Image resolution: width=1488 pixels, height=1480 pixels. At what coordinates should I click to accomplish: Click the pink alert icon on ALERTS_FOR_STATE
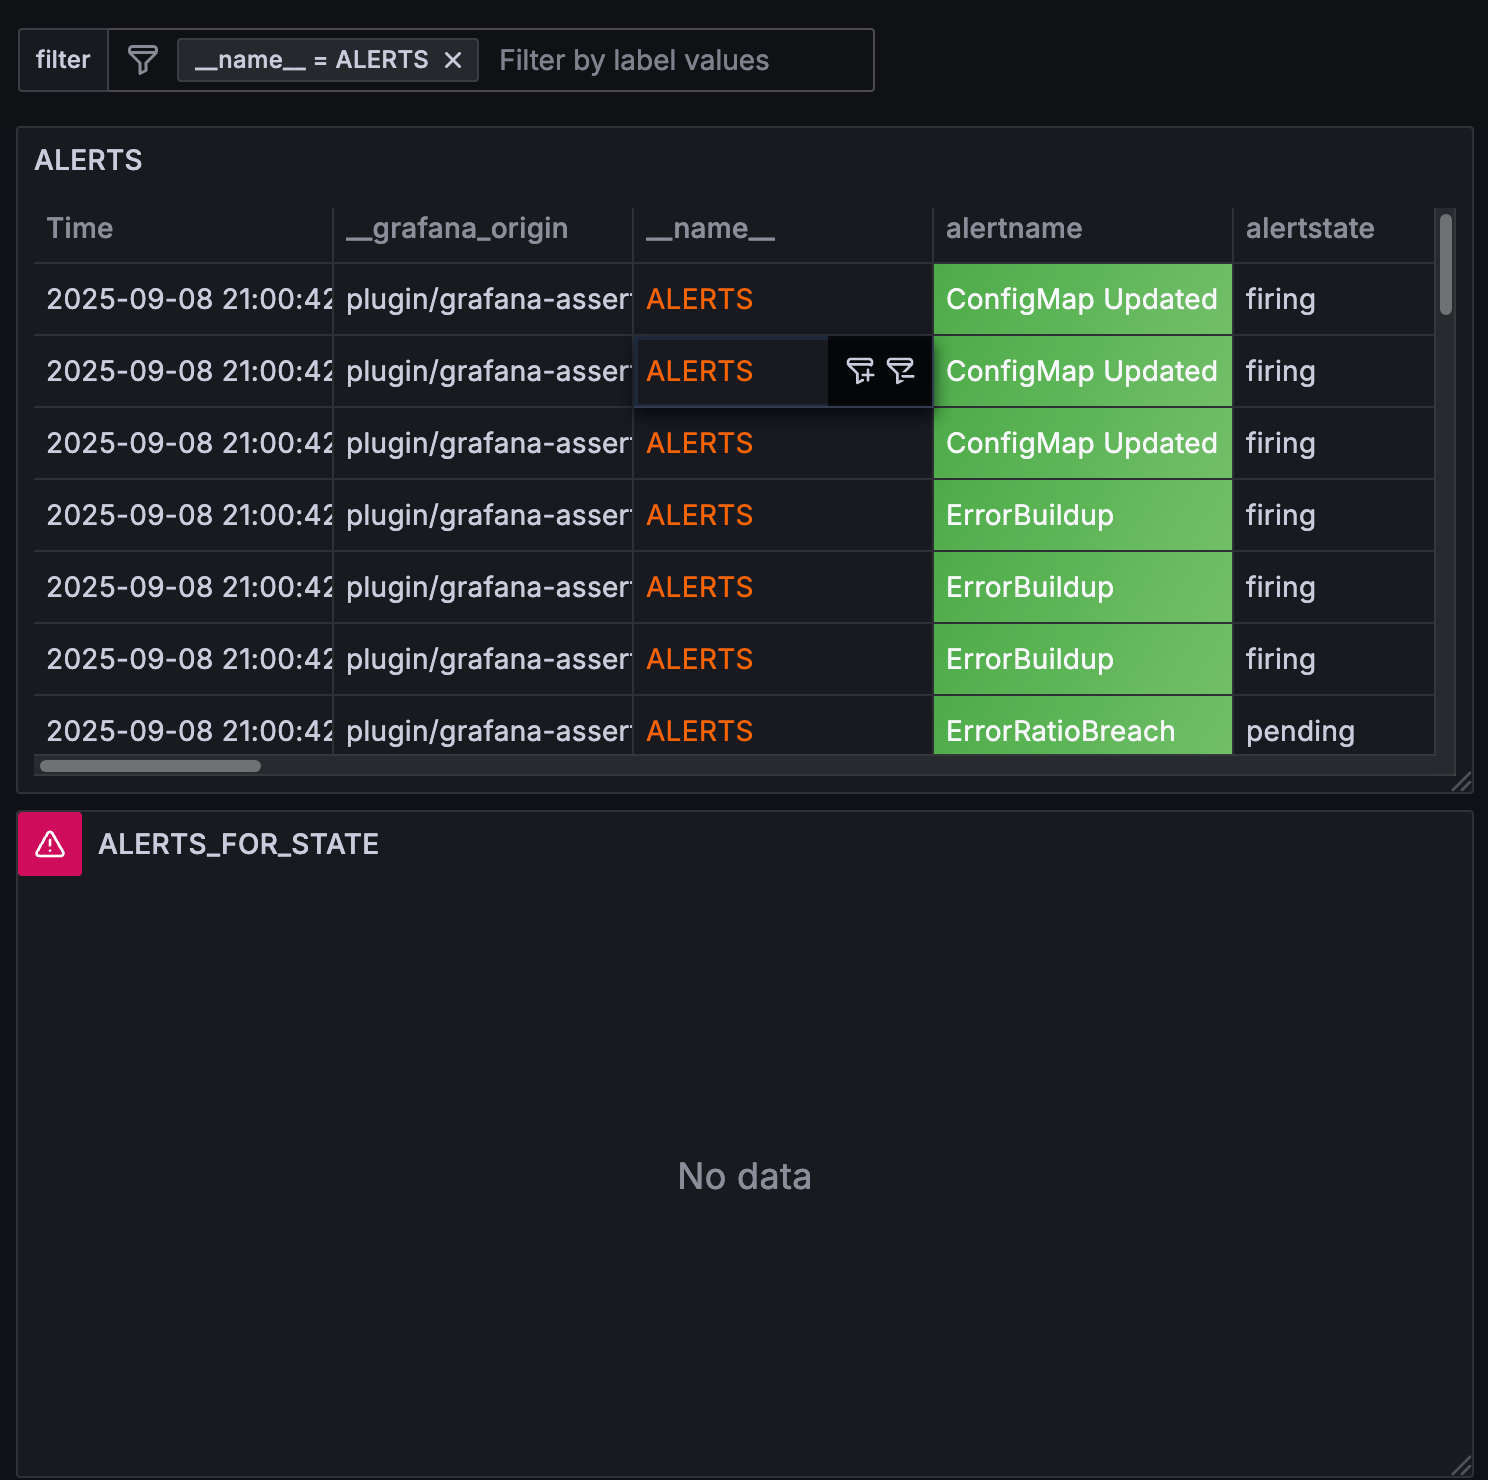[x=49, y=843]
